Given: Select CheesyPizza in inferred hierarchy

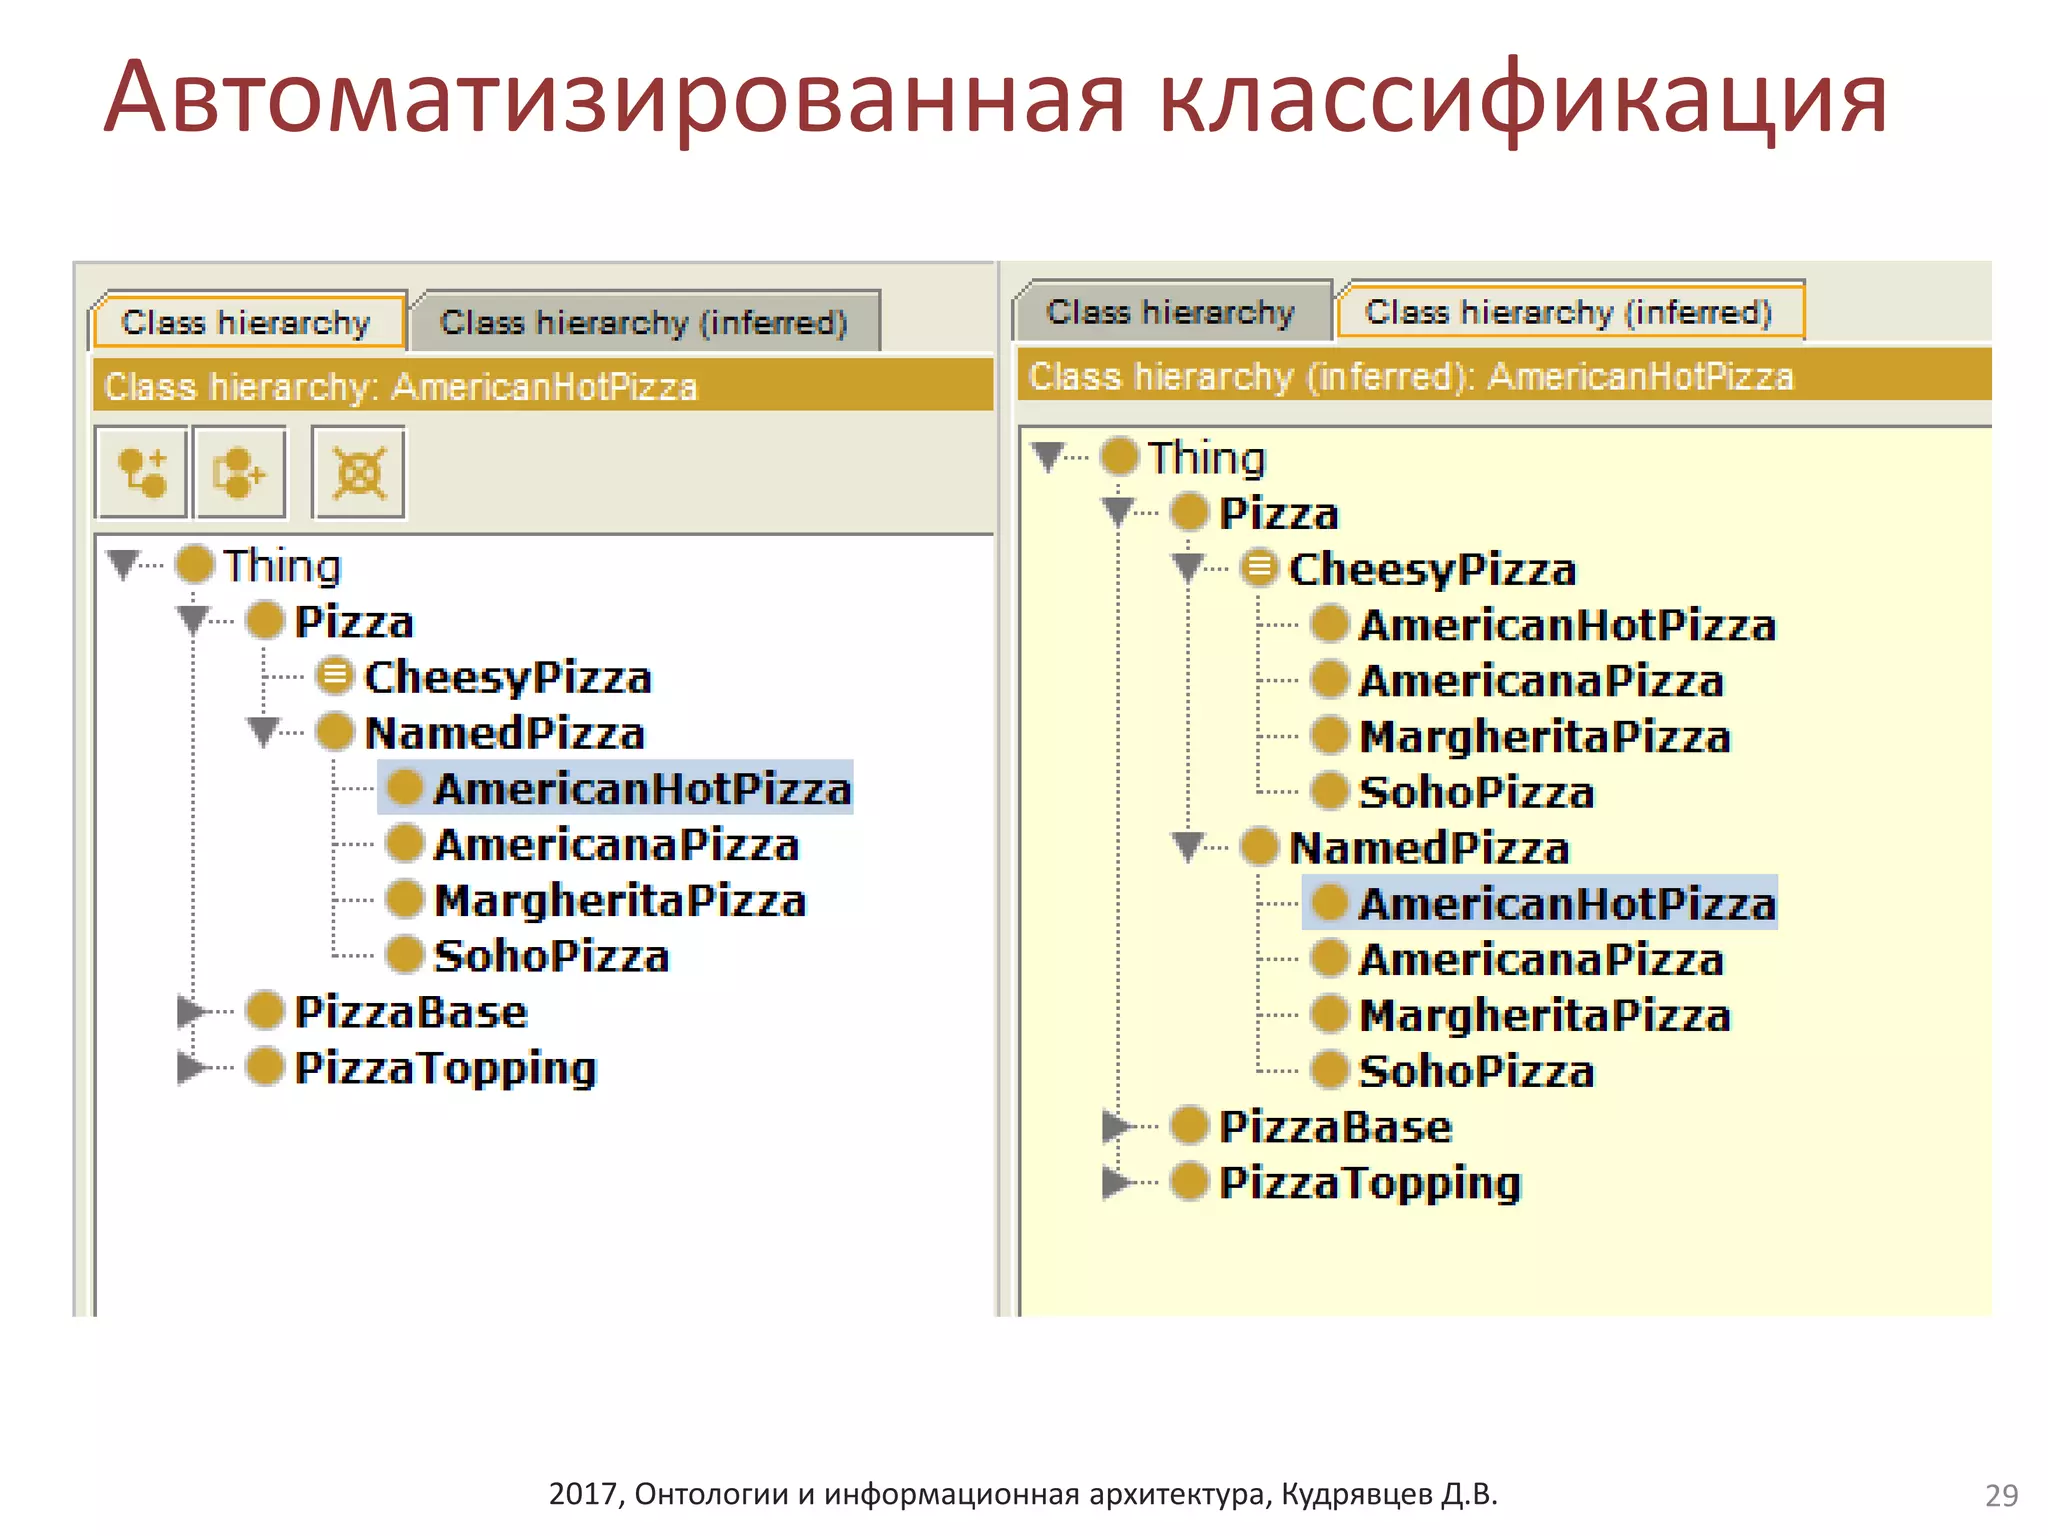Looking at the screenshot, I should (x=1433, y=570).
